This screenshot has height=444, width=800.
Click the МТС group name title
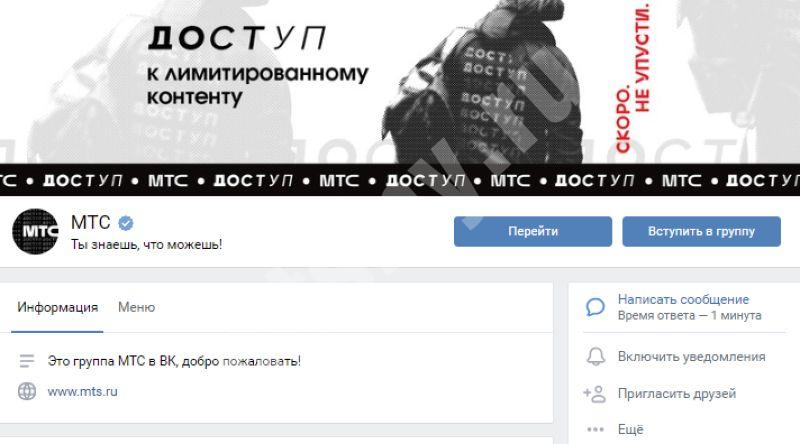click(x=90, y=223)
